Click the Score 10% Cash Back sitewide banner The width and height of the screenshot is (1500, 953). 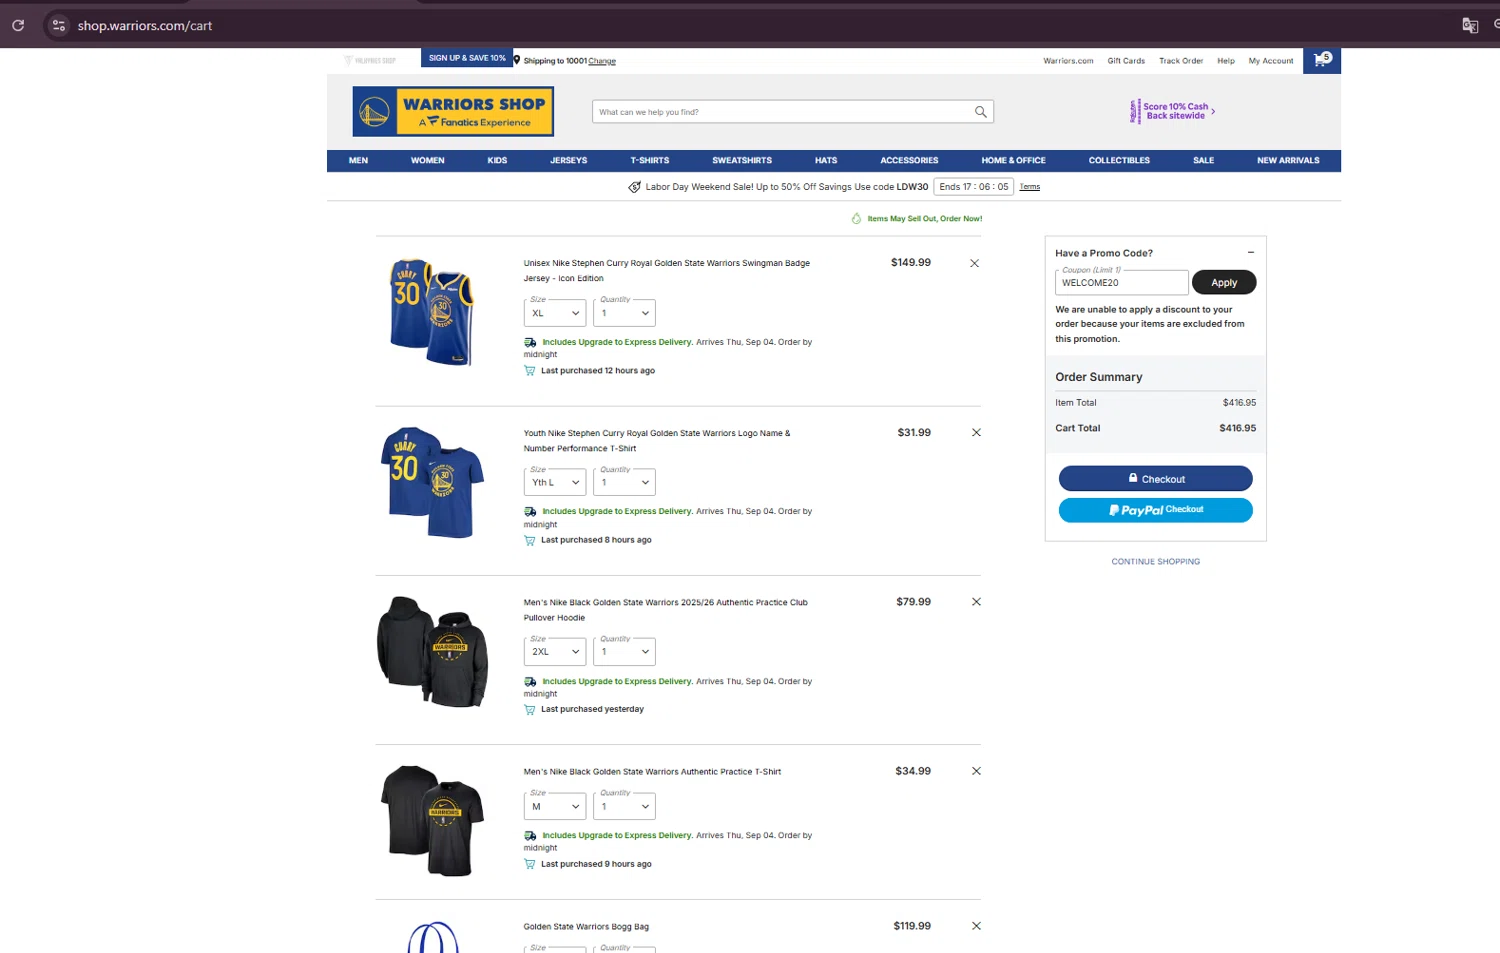click(x=1172, y=111)
